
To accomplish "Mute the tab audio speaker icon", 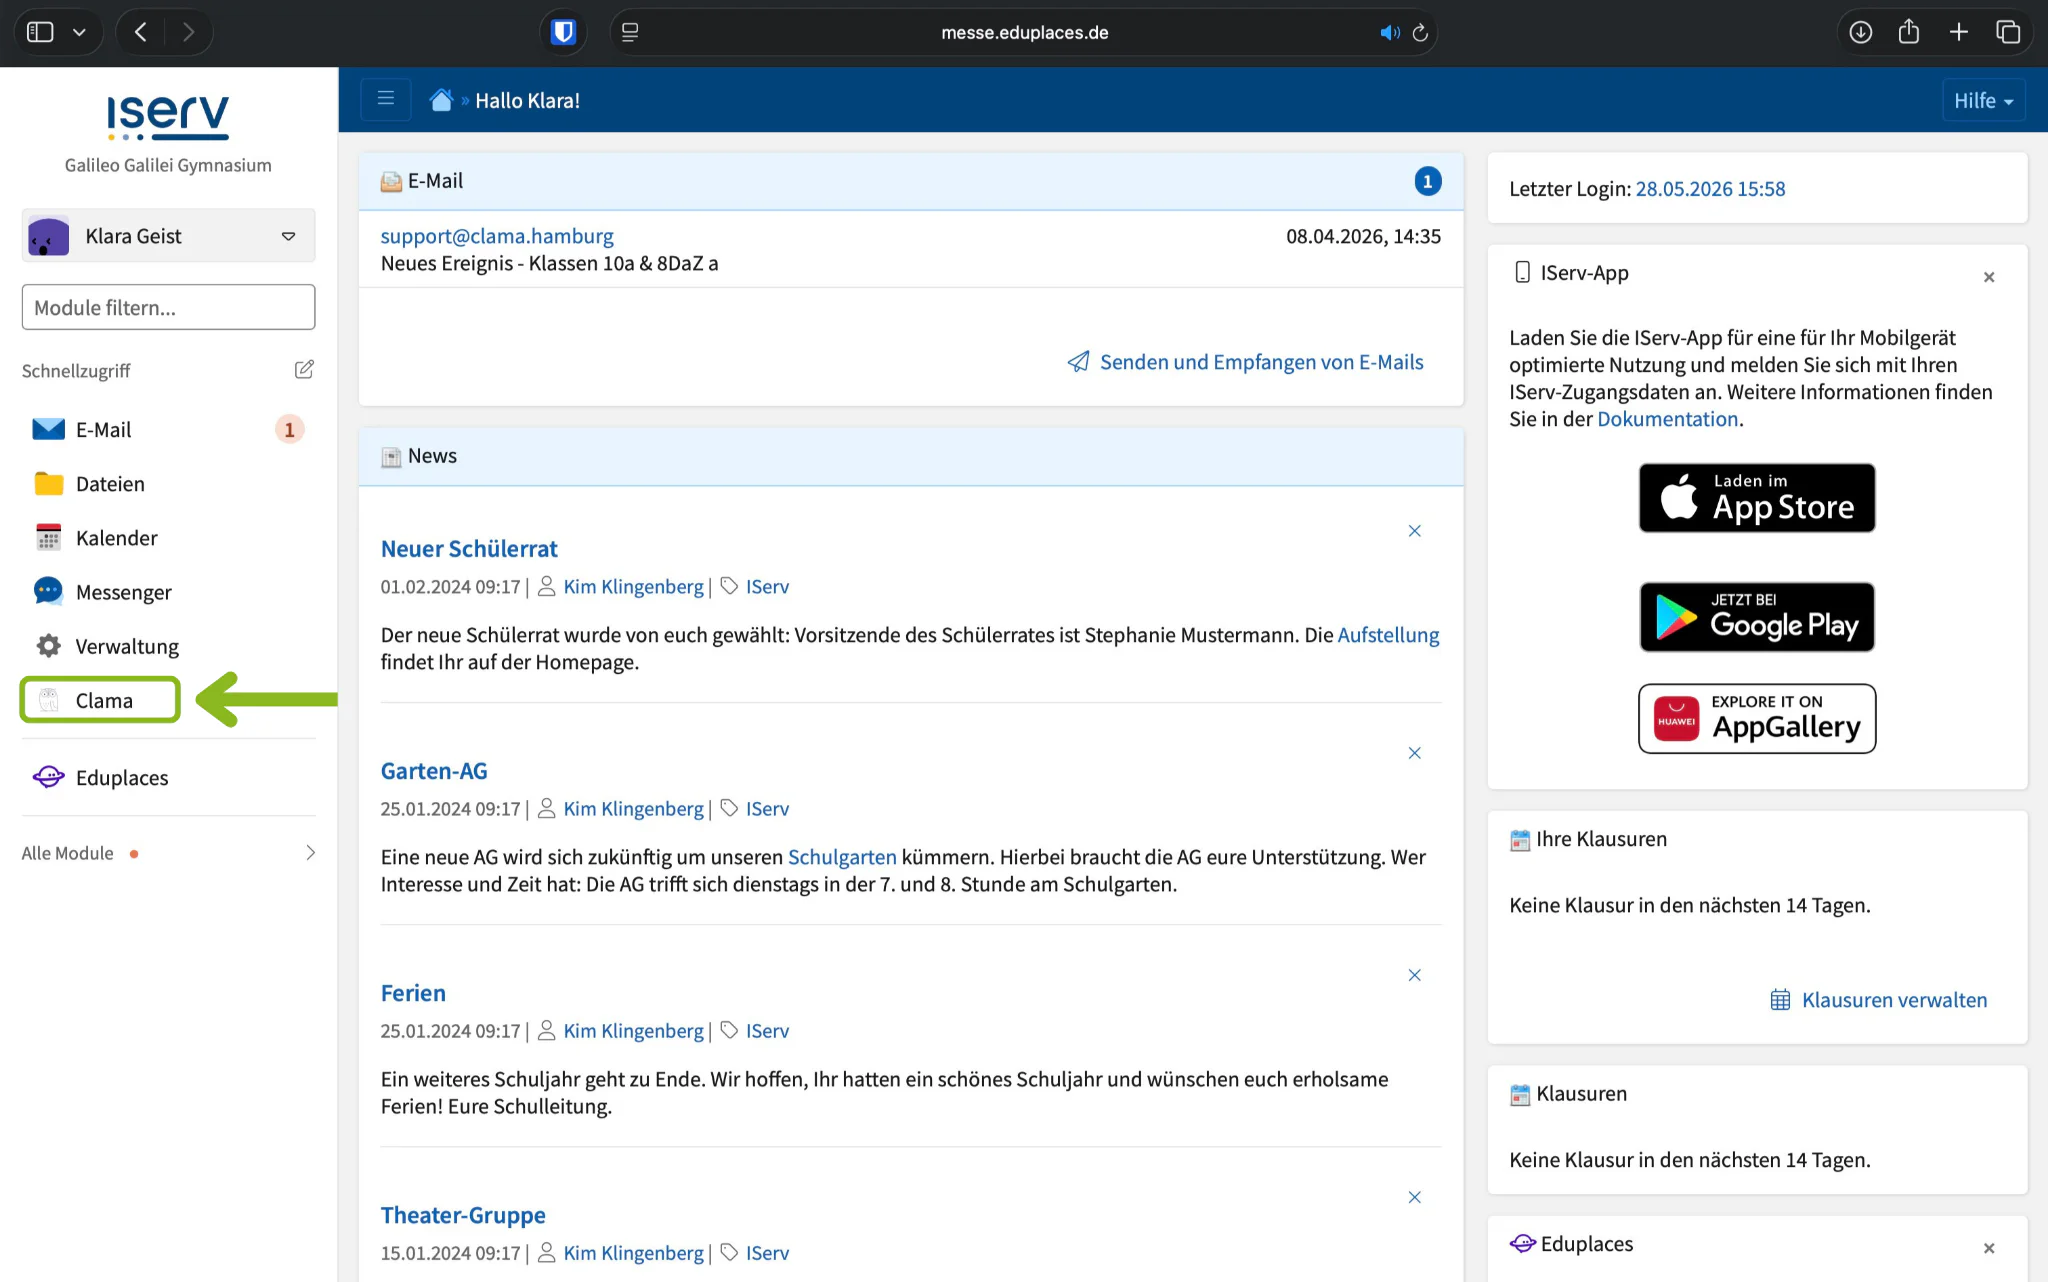I will (1389, 33).
